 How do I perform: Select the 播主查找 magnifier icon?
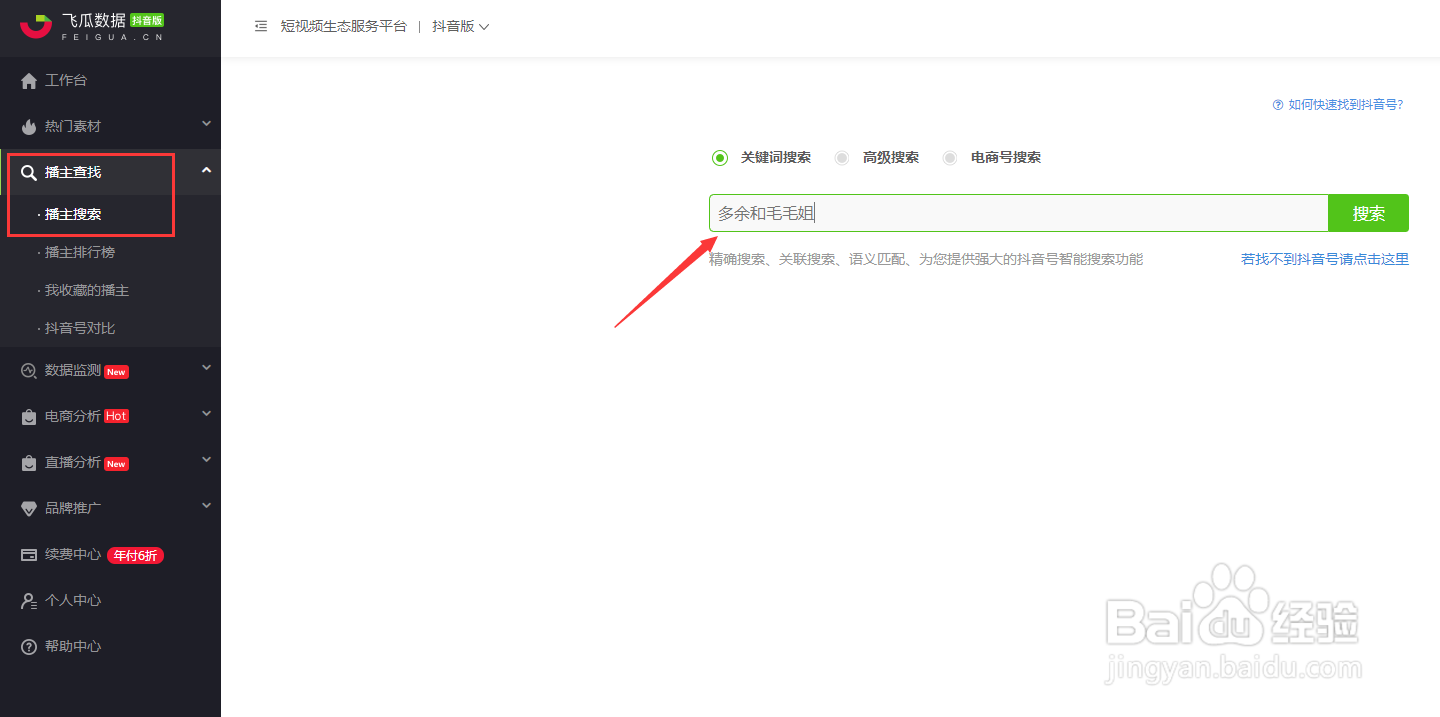click(x=28, y=171)
